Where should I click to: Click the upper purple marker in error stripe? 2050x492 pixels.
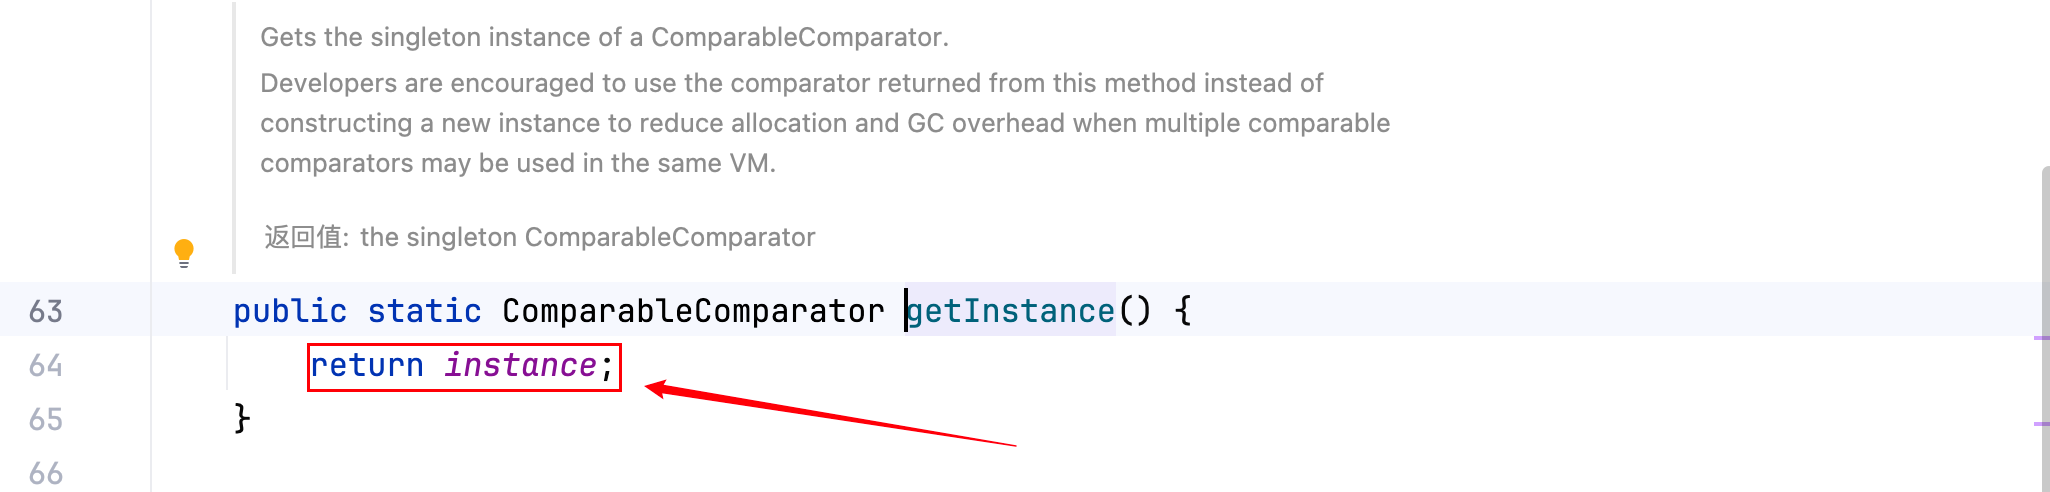point(2041,338)
